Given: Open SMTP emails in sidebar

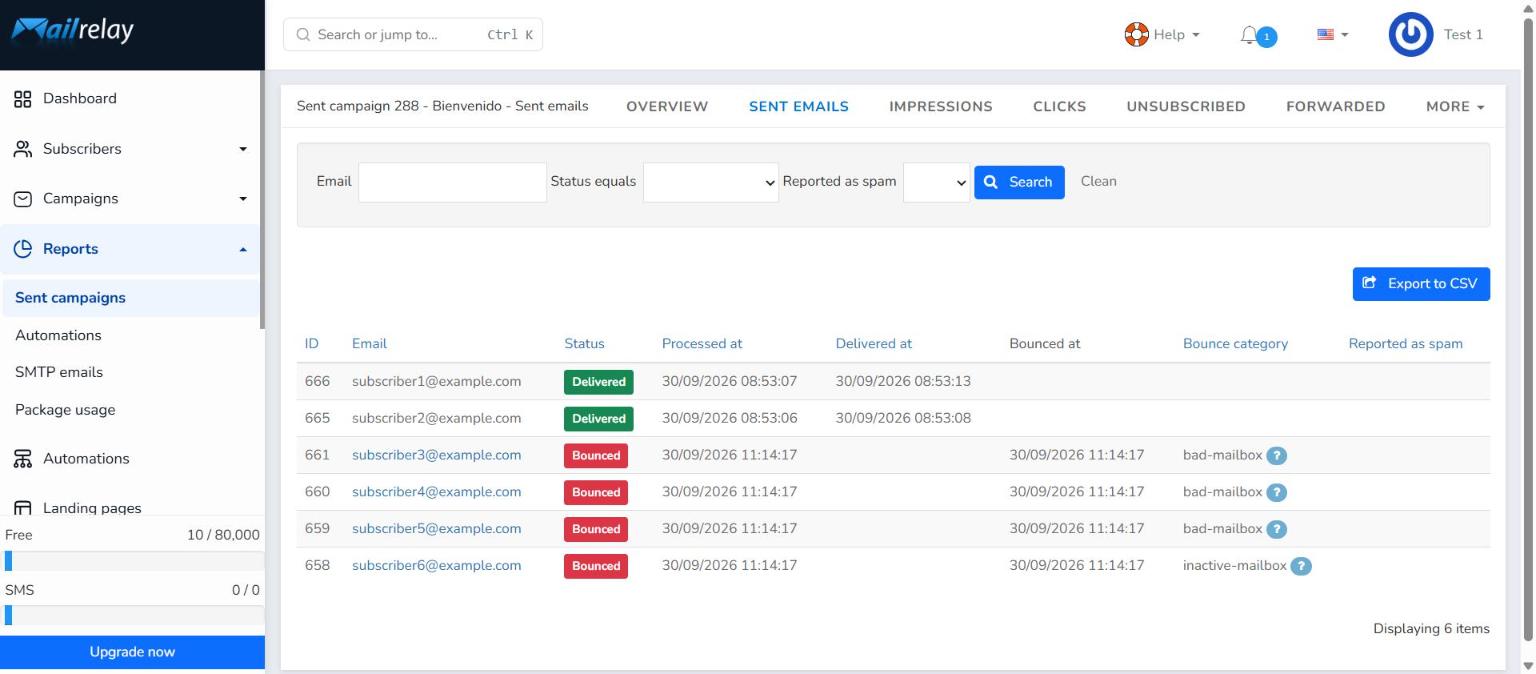Looking at the screenshot, I should click(59, 372).
